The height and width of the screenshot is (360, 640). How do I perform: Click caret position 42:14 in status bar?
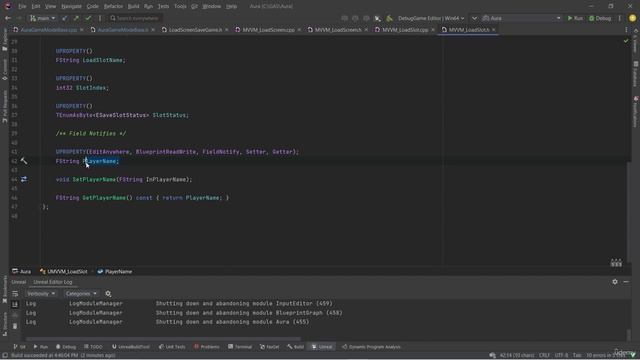(517, 355)
